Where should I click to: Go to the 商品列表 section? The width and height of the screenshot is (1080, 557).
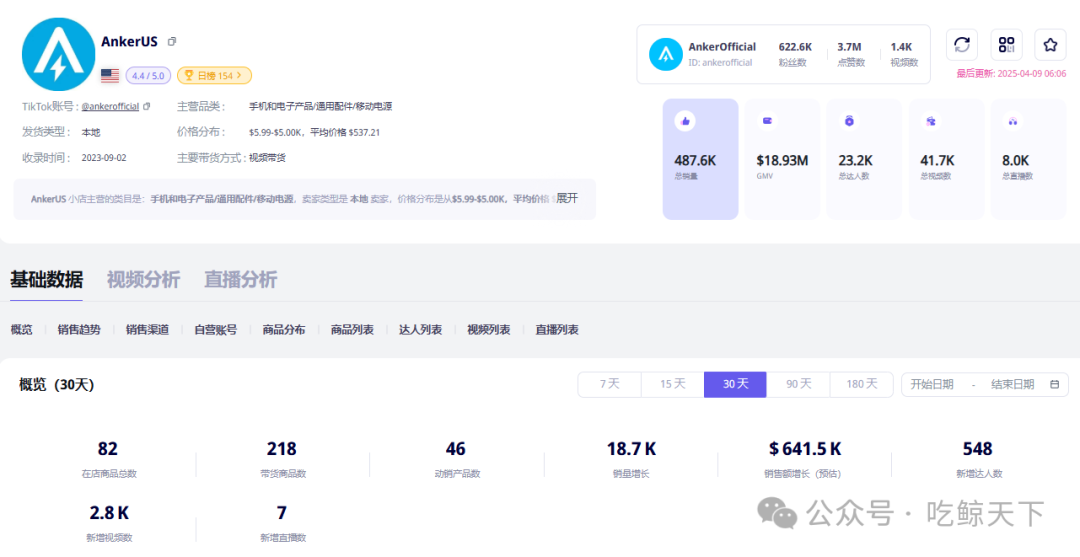coord(352,330)
